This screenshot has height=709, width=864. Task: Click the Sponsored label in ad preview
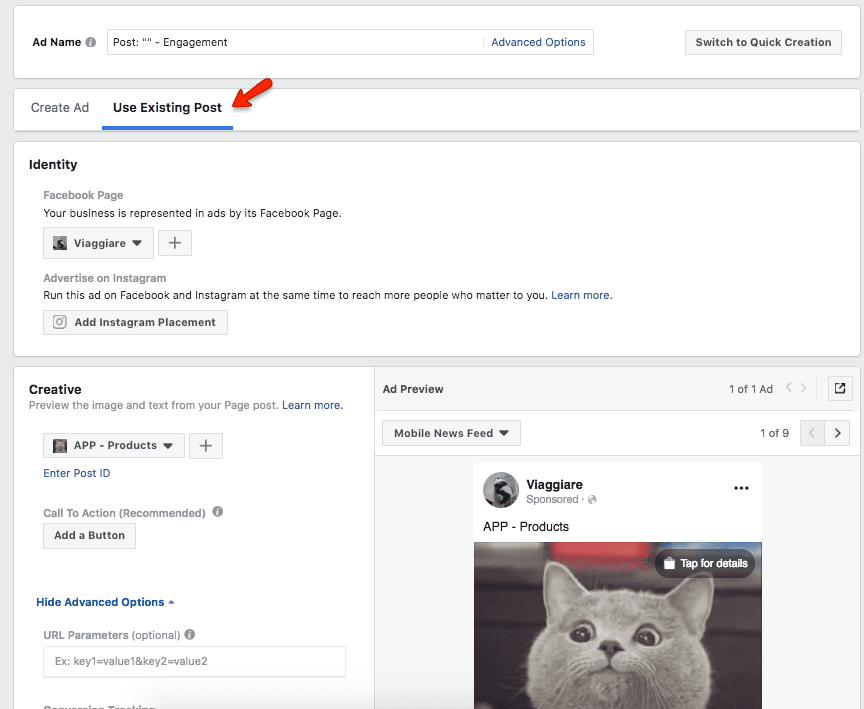552,500
